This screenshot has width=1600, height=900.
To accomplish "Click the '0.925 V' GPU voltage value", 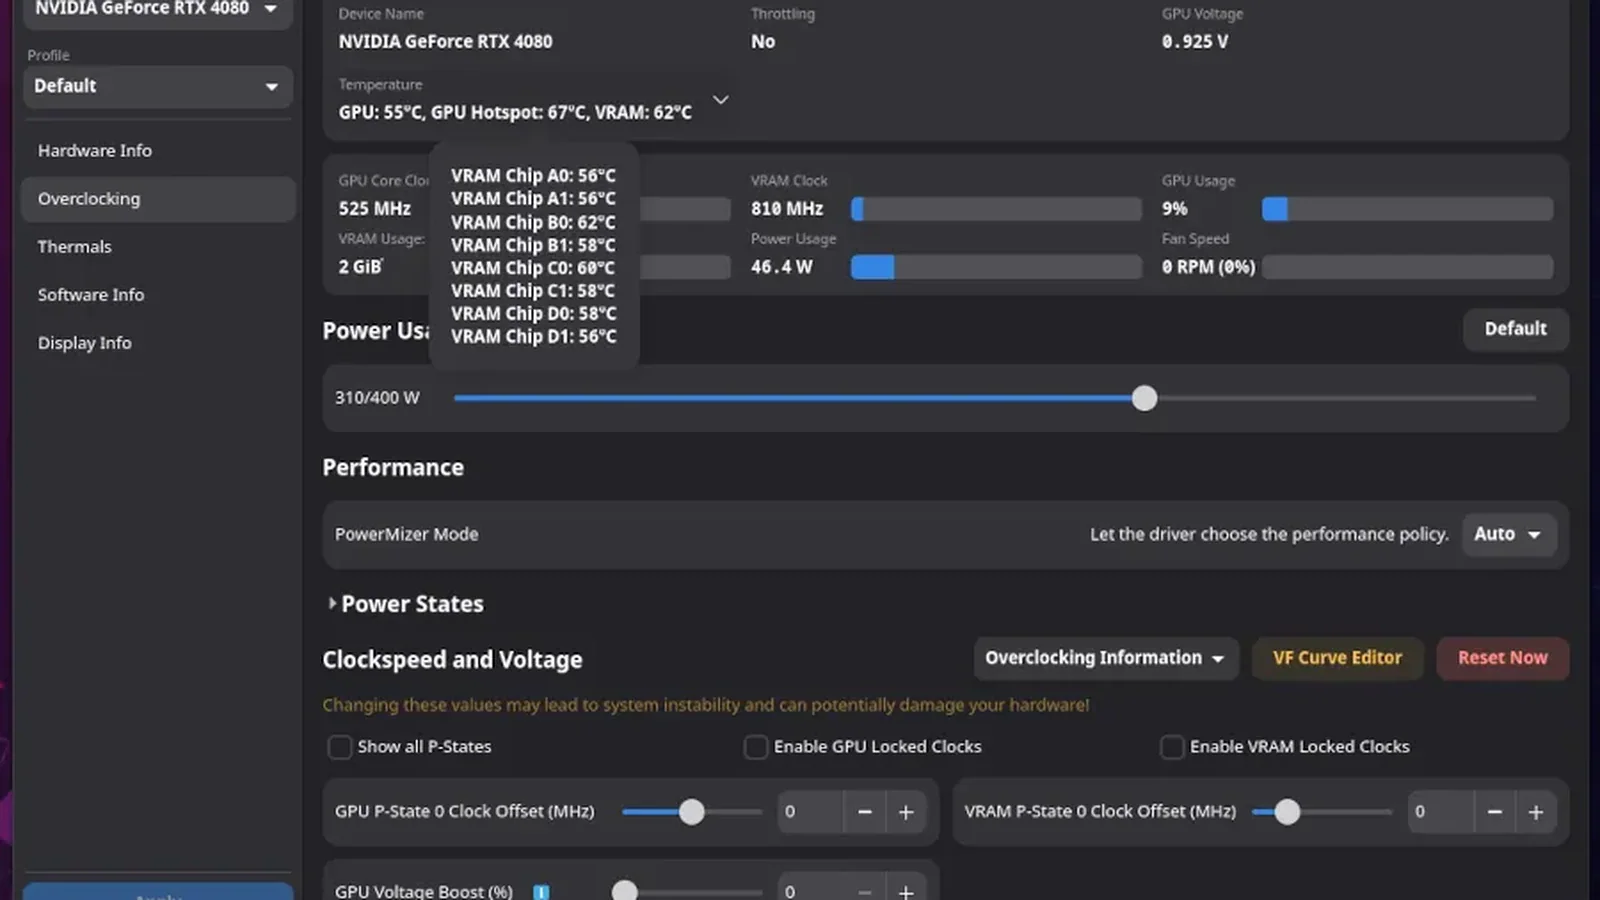I will [x=1195, y=41].
